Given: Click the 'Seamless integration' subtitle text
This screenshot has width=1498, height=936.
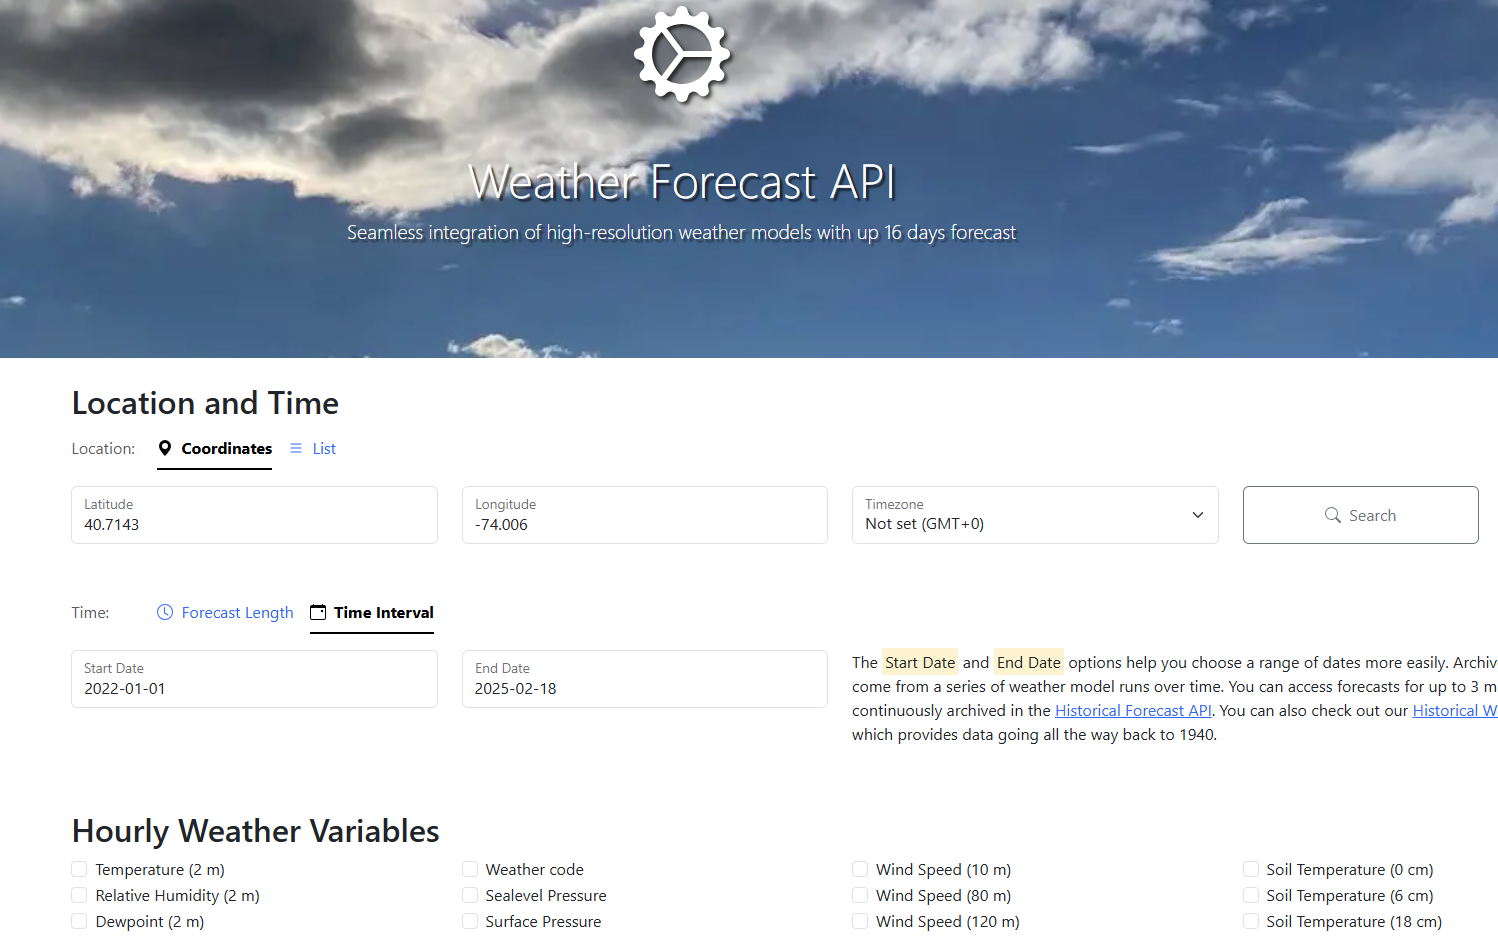Looking at the screenshot, I should pos(681,233).
